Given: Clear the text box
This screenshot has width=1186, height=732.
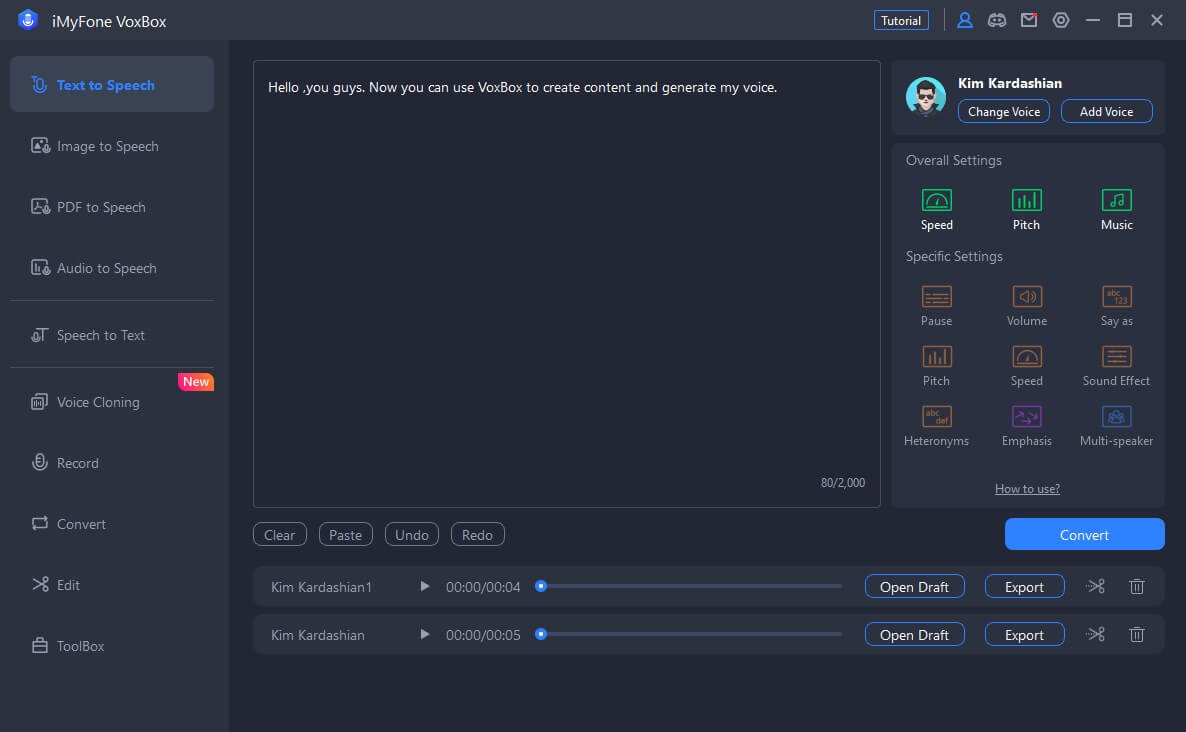Looking at the screenshot, I should click(279, 535).
